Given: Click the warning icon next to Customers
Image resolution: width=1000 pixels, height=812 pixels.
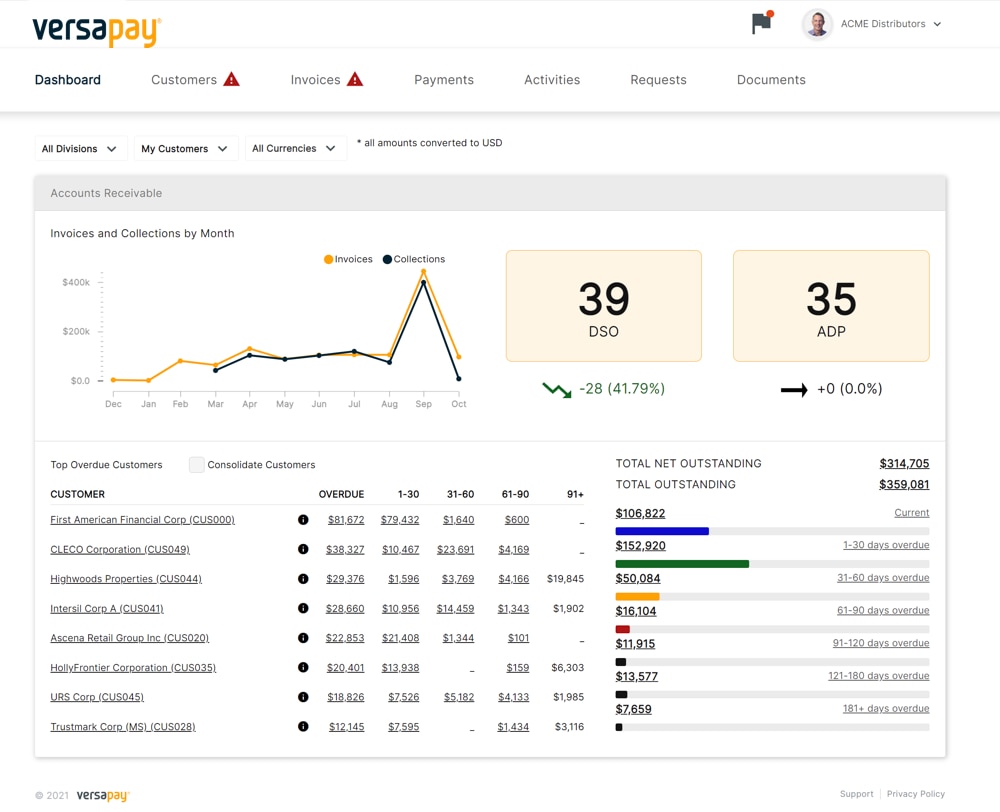Looking at the screenshot, I should 231,80.
